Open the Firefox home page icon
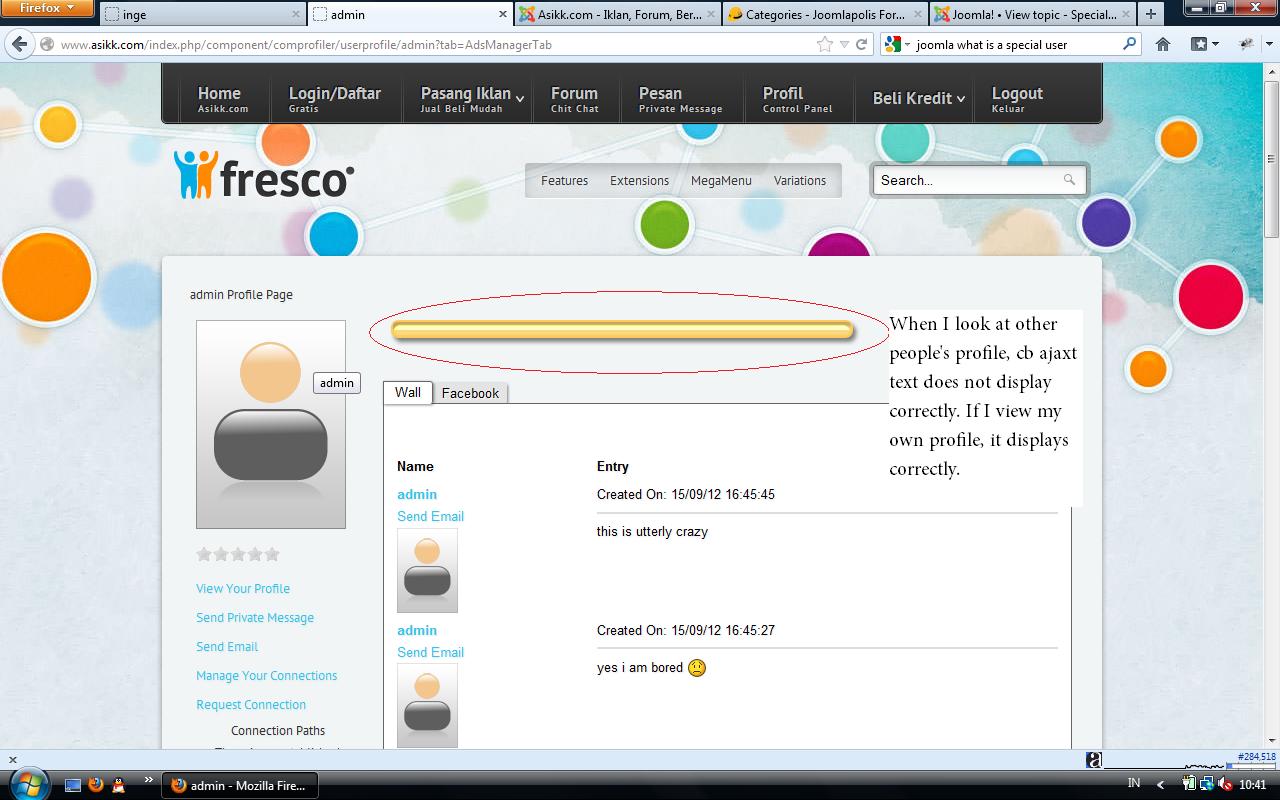The image size is (1280, 800). tap(1163, 44)
